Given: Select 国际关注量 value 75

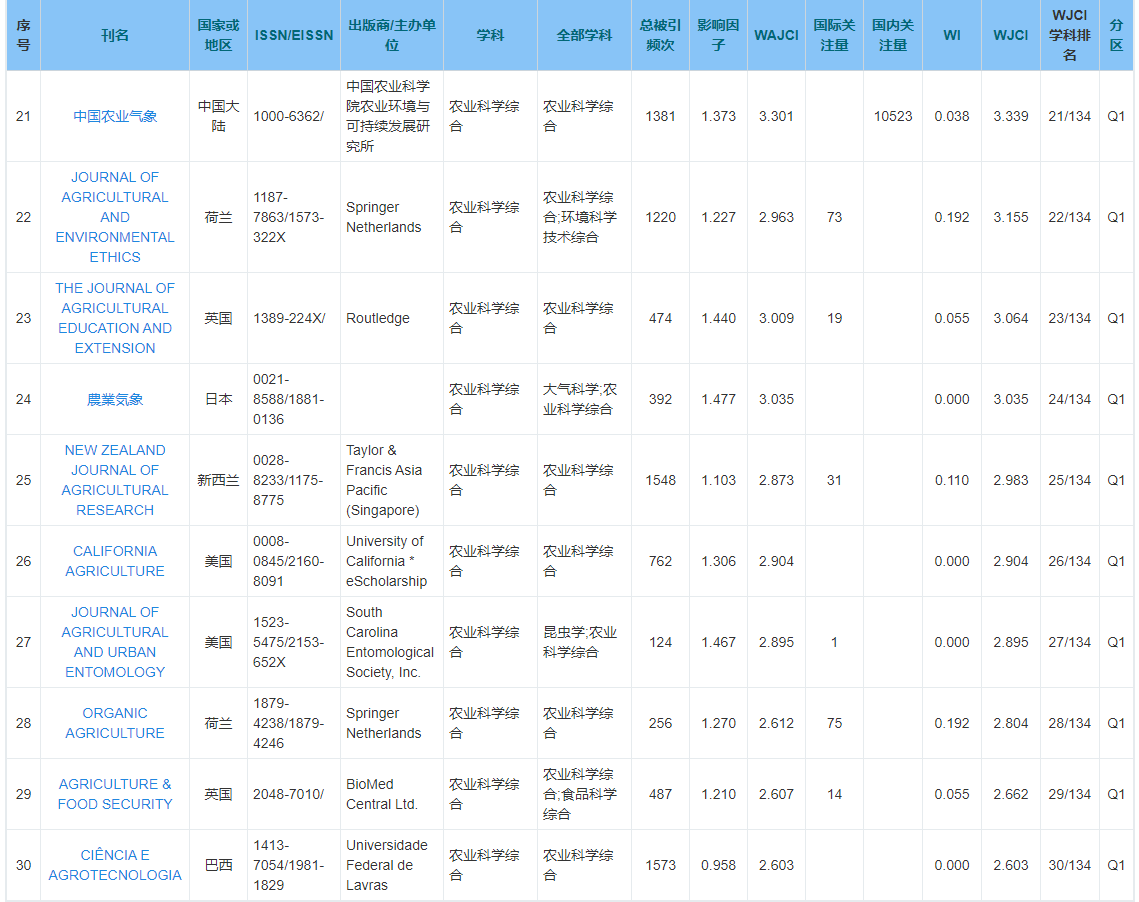Looking at the screenshot, I should 834,723.
